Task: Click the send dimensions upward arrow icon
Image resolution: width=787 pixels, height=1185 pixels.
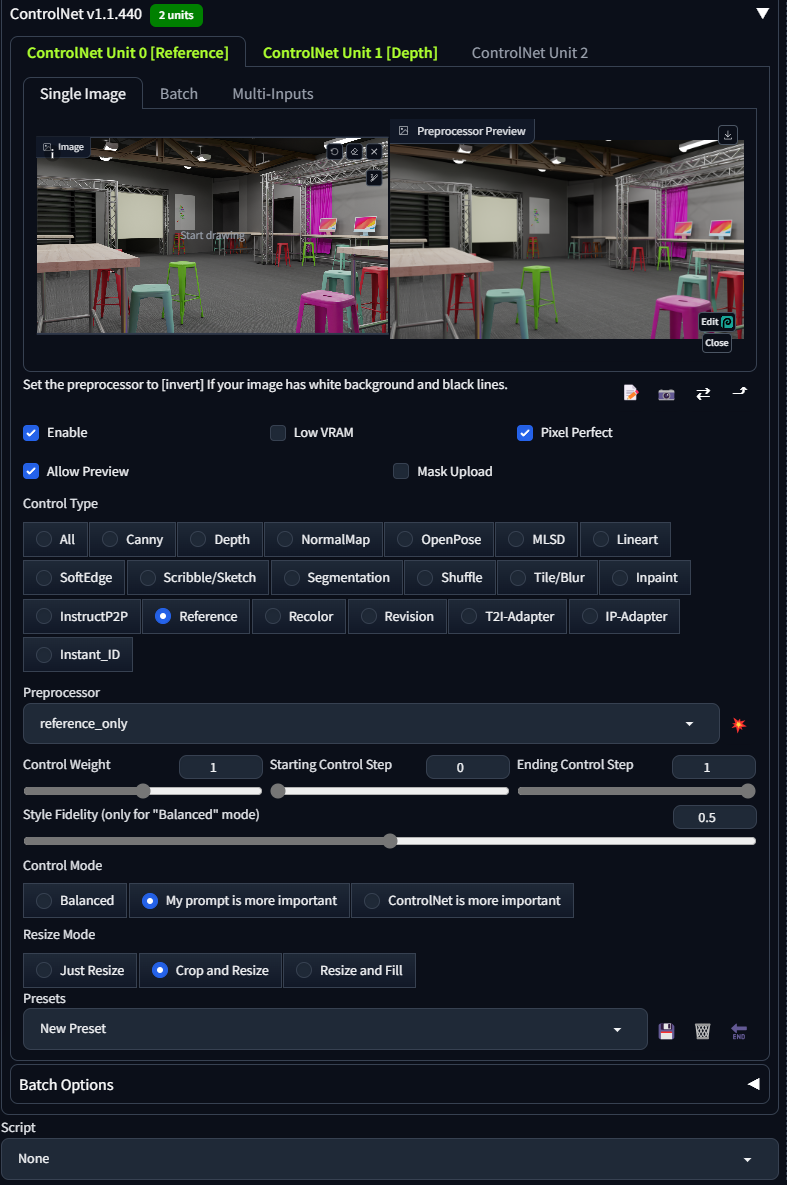Action: pyautogui.click(x=739, y=392)
